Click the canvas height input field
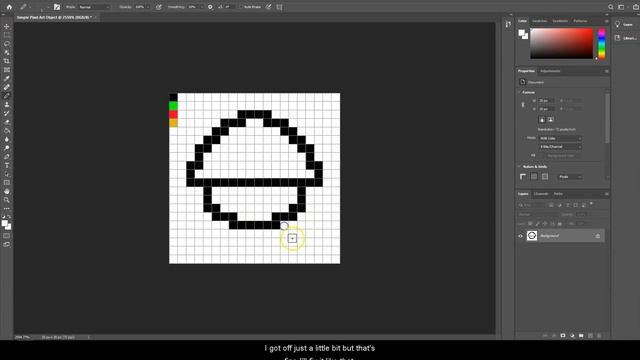Image resolution: width=640 pixels, height=360 pixels. 546,109
